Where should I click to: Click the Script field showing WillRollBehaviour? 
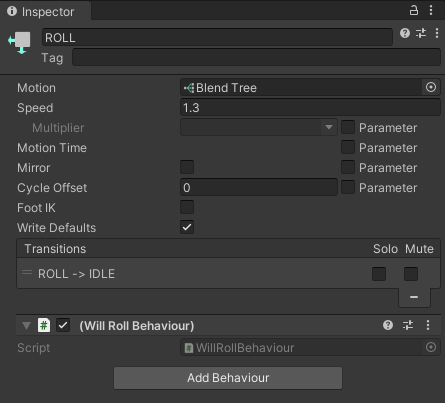[x=310, y=347]
